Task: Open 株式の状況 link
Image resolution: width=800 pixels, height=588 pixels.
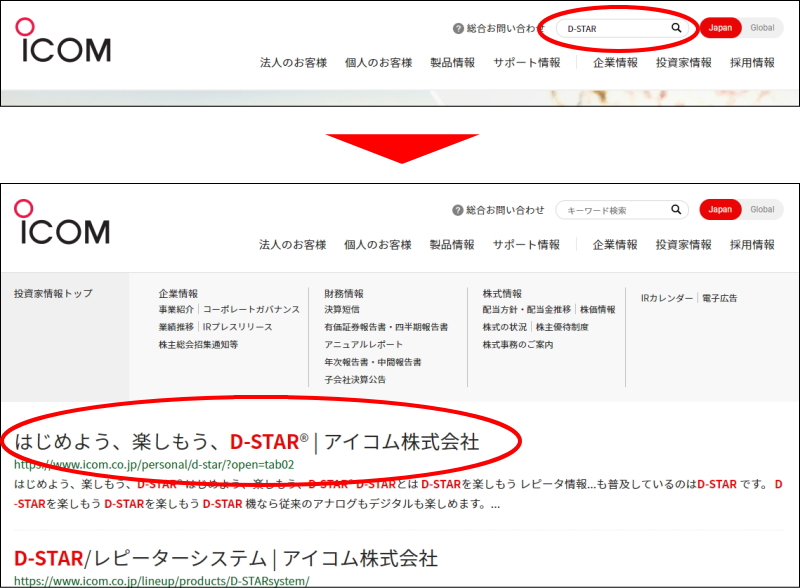Action: 505,327
